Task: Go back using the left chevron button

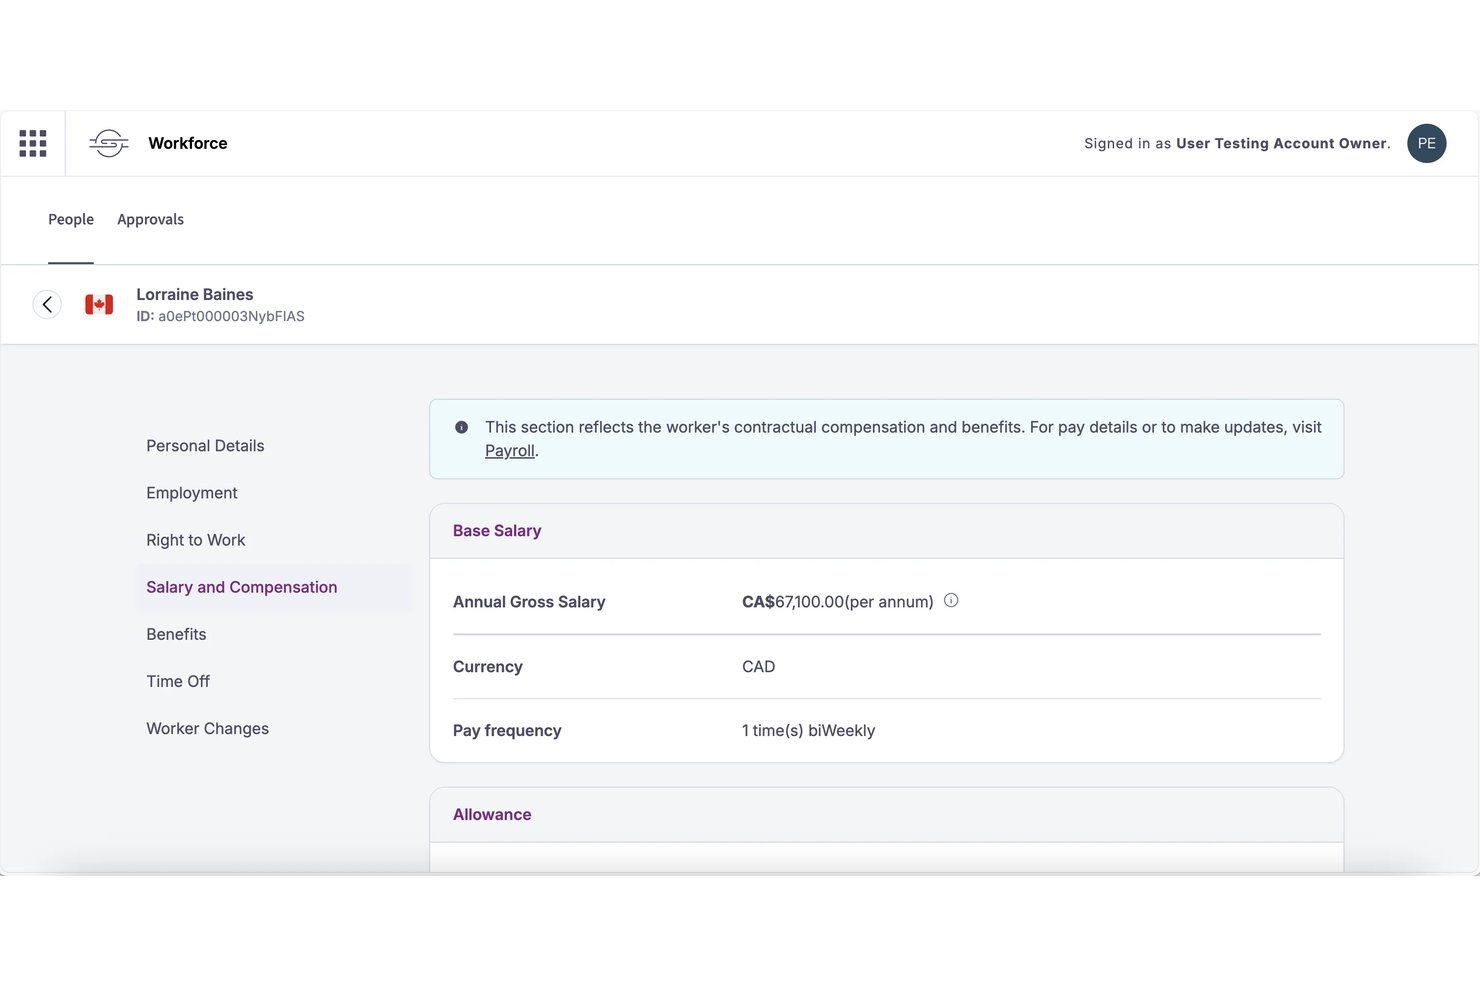Action: tap(47, 304)
